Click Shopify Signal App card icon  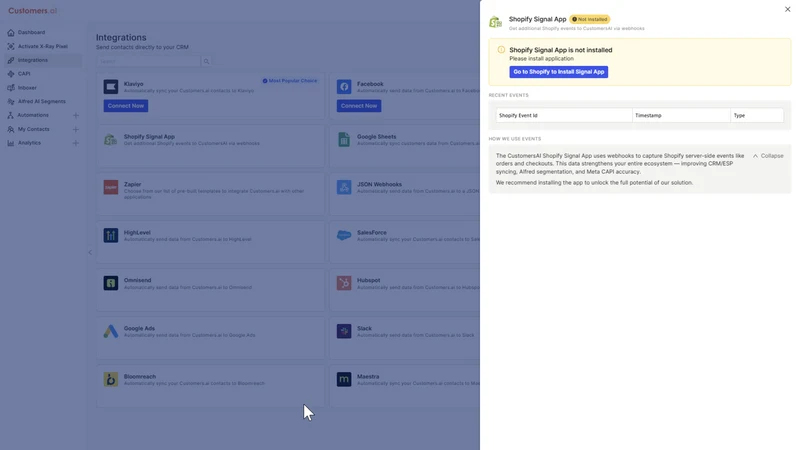(x=111, y=139)
